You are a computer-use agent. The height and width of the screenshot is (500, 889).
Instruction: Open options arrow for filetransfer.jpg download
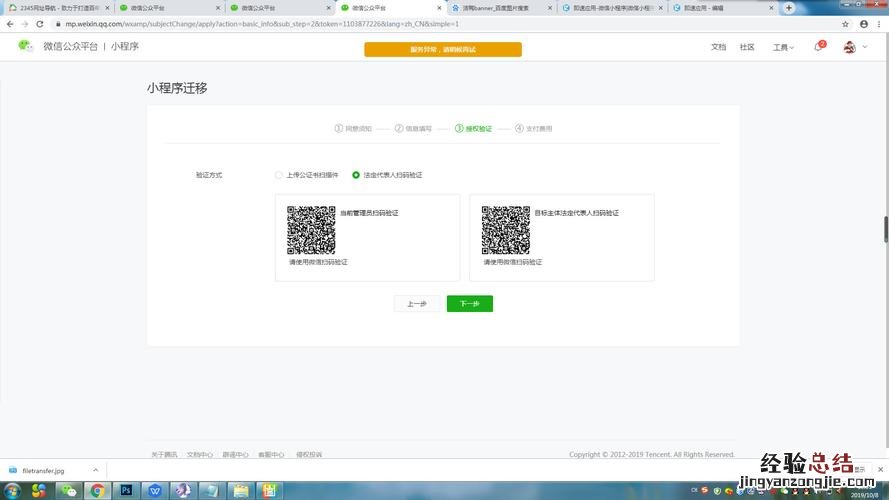point(95,470)
